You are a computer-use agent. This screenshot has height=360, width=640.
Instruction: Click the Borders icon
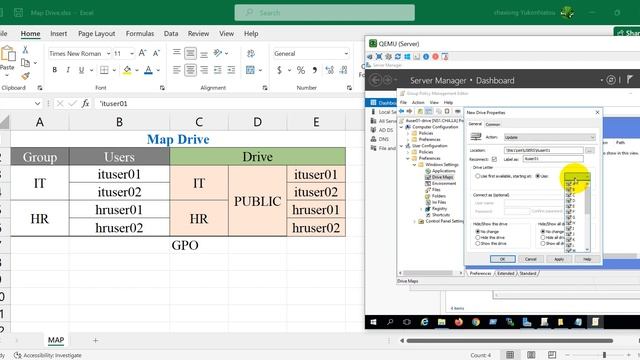[104, 70]
